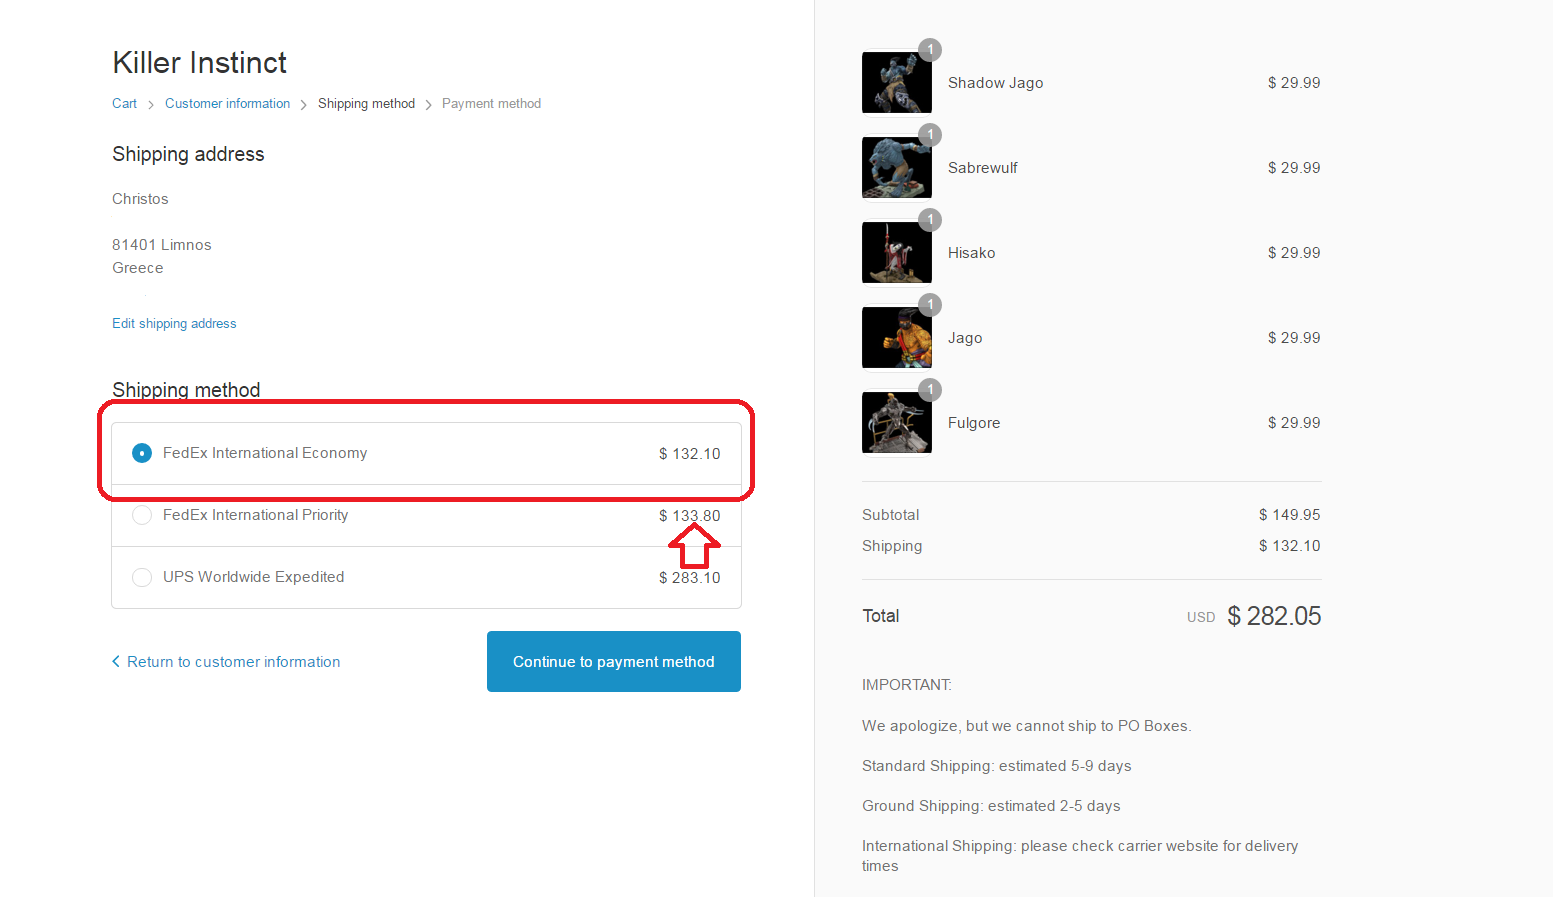
Task: Click the Total amount $ 282.05
Action: [x=1274, y=616]
